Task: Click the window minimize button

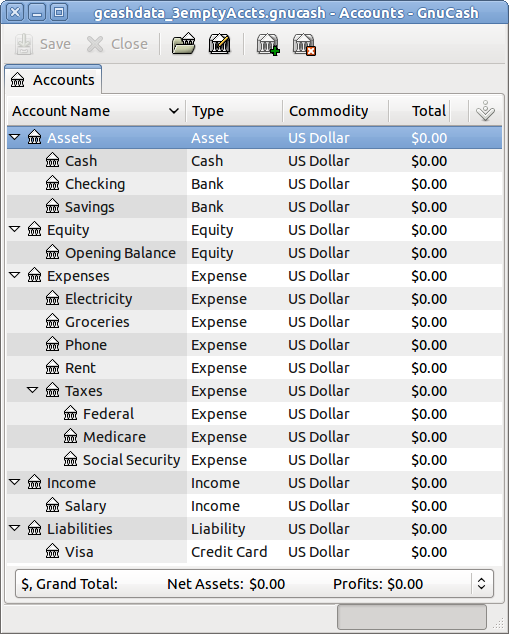Action: tap(37, 13)
